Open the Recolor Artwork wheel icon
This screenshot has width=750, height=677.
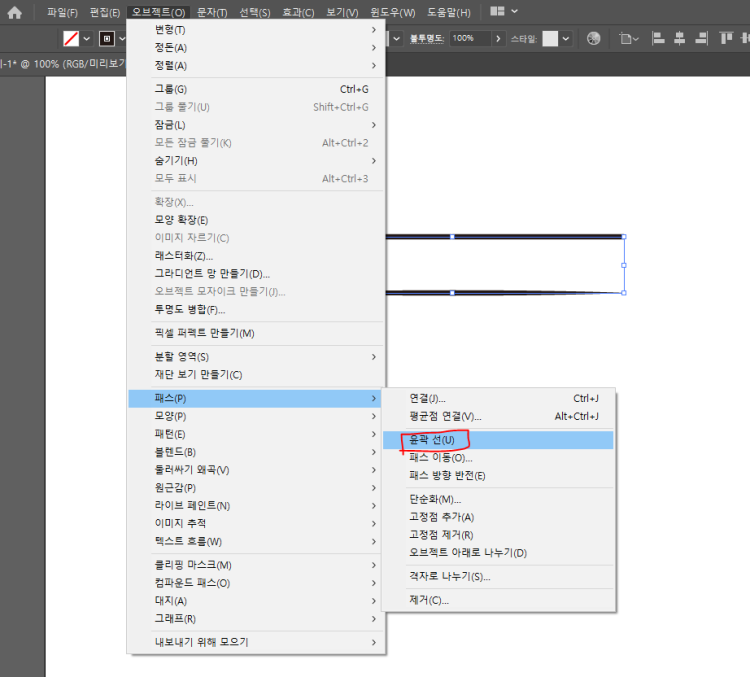click(594, 38)
